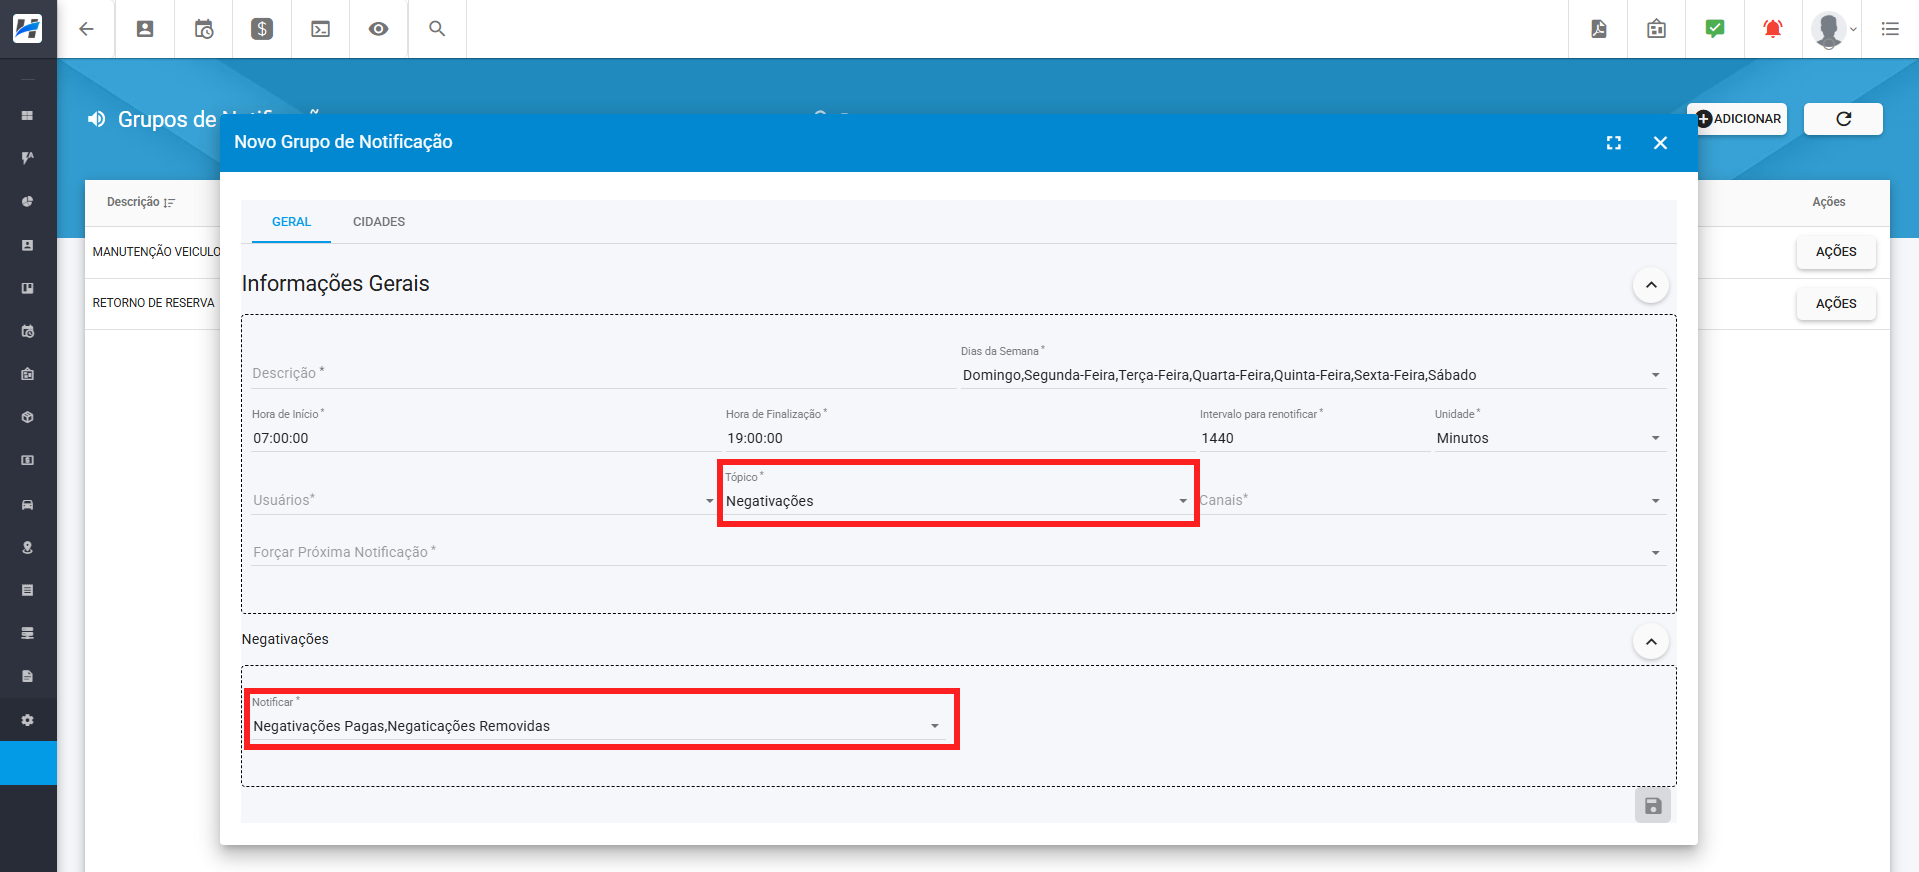
Task: Click the save disk icon button
Action: pos(1653,805)
